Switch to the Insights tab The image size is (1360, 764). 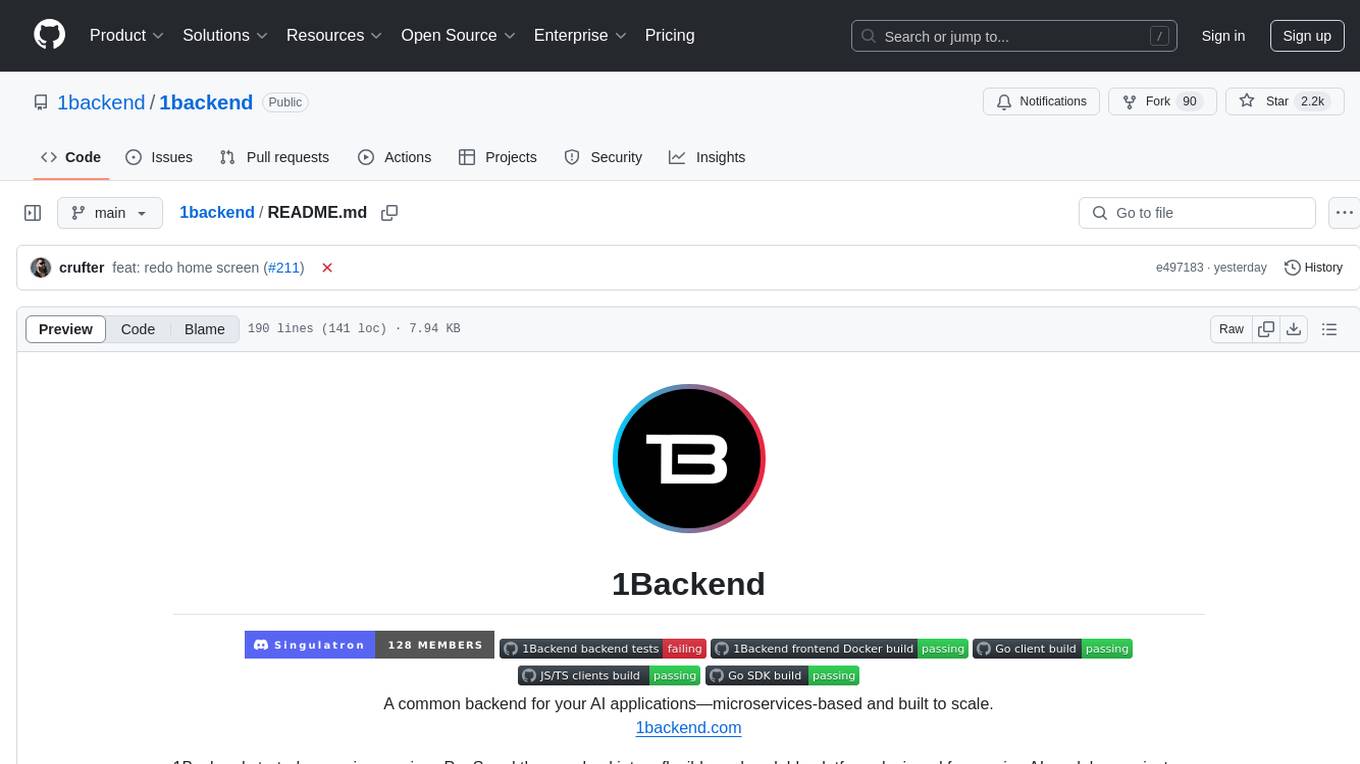point(707,157)
